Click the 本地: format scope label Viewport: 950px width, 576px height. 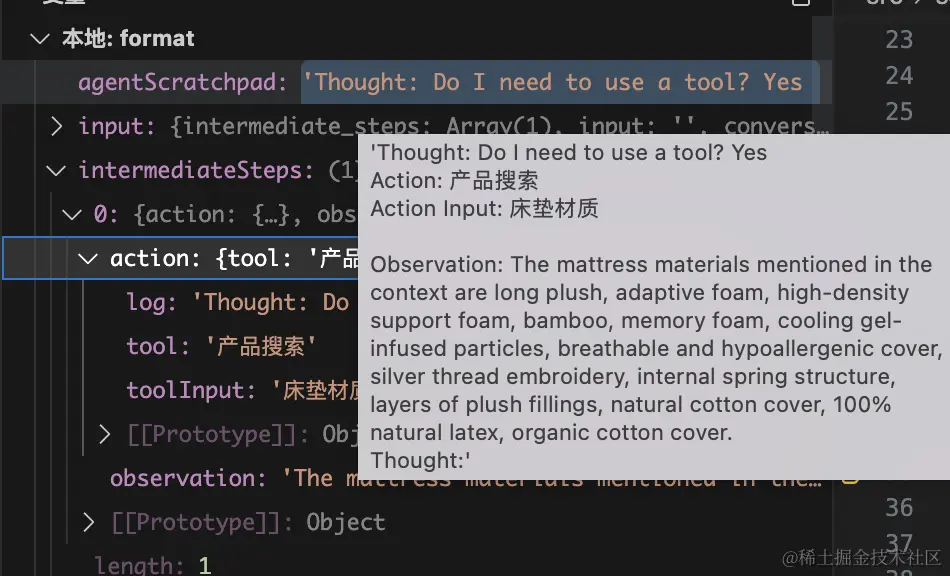pyautogui.click(x=128, y=39)
